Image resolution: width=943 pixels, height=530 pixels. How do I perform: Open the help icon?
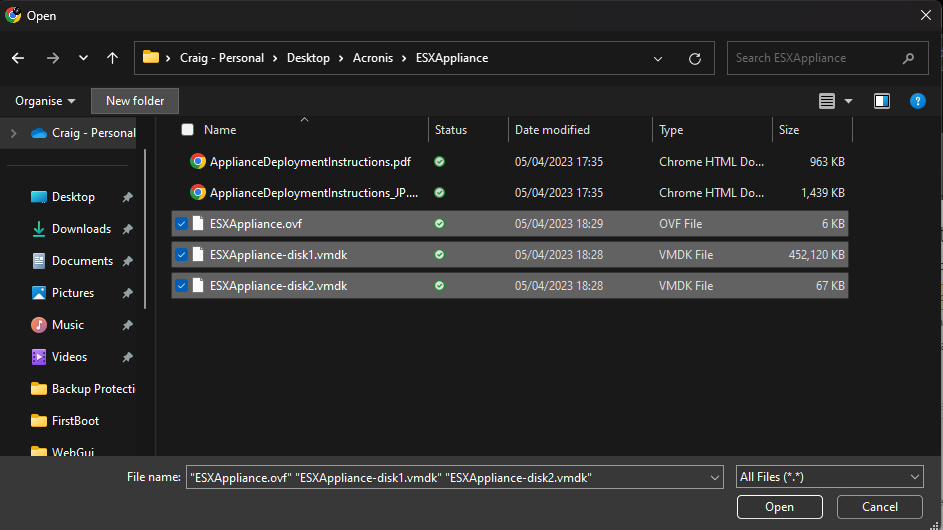[x=918, y=101]
